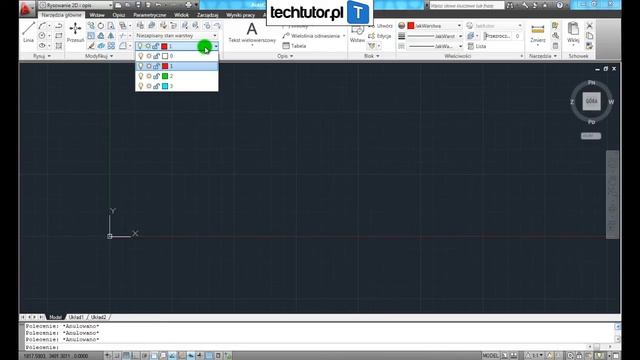This screenshot has width=640, height=360.
Task: Select layer 3 from the layer list
Action: [177, 86]
